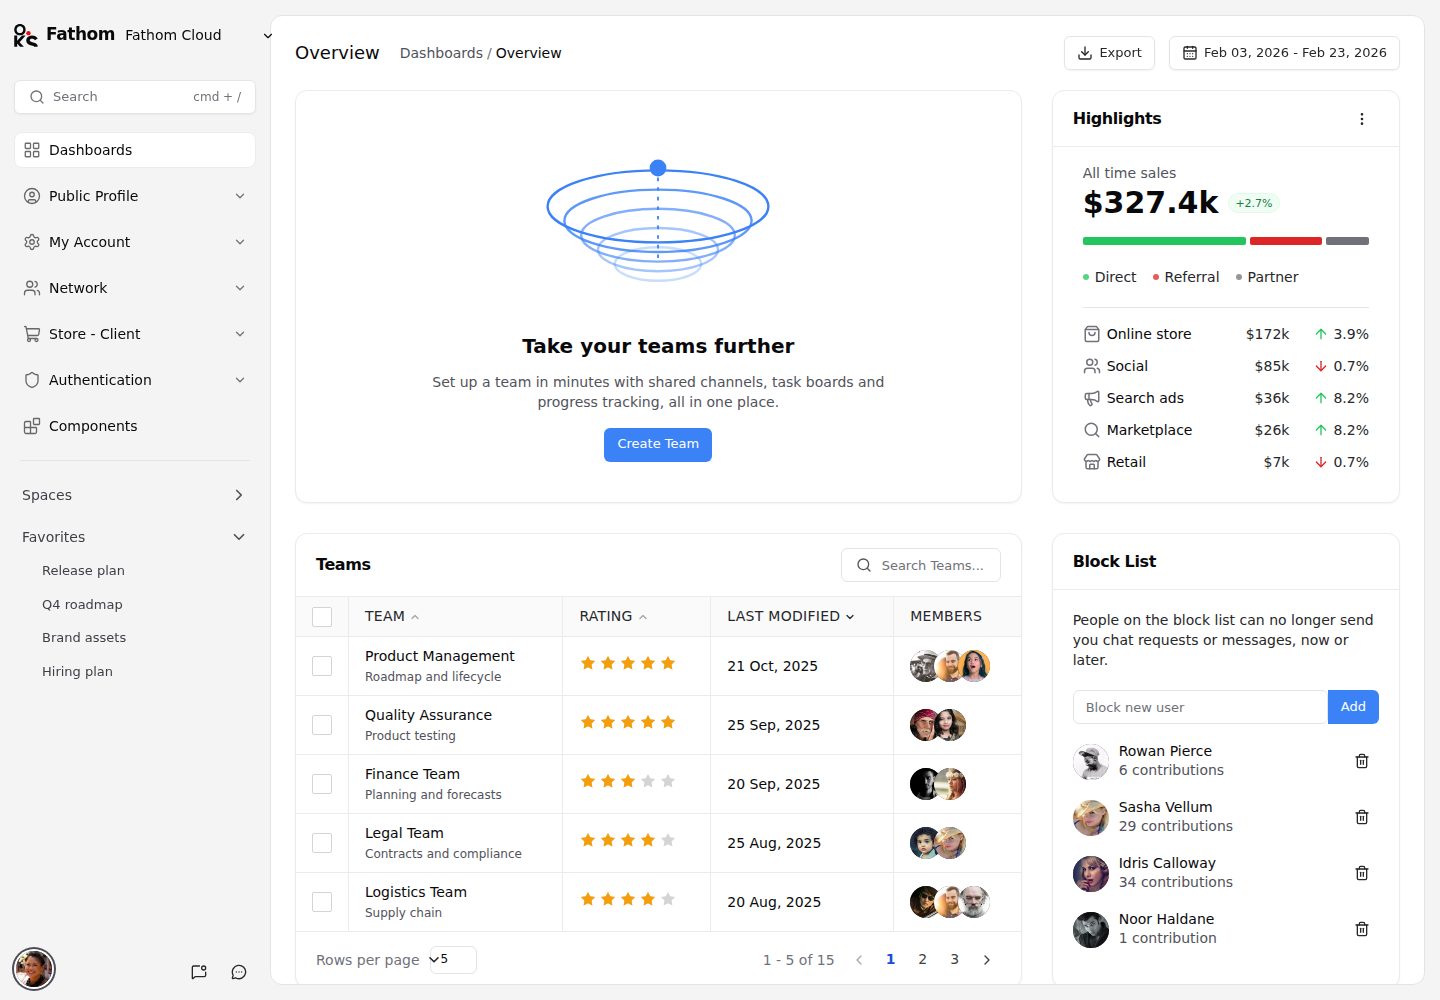Expand the My Account section
The image size is (1440, 1000).
pos(135,242)
